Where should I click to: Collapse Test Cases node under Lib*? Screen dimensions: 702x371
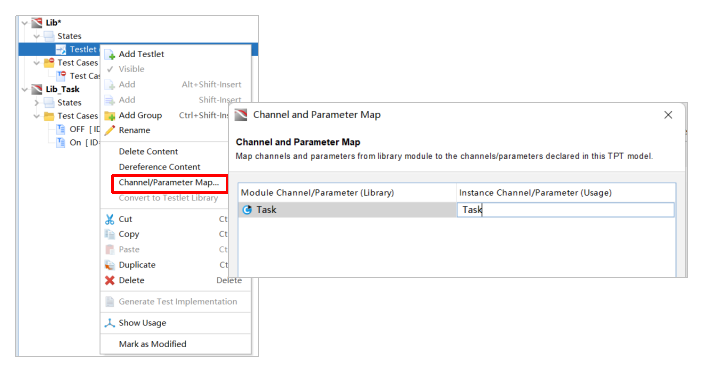37,63
